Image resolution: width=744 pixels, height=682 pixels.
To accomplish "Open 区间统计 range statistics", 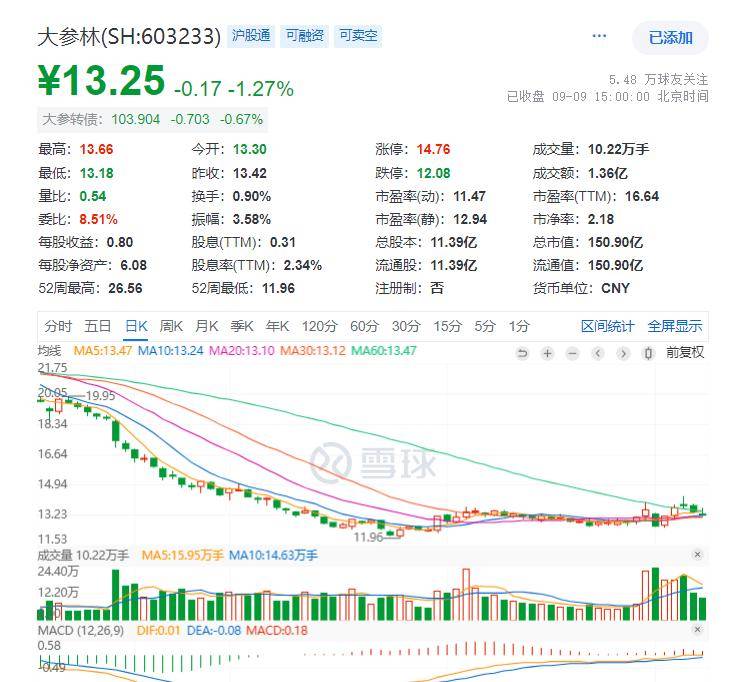I will pos(607,327).
